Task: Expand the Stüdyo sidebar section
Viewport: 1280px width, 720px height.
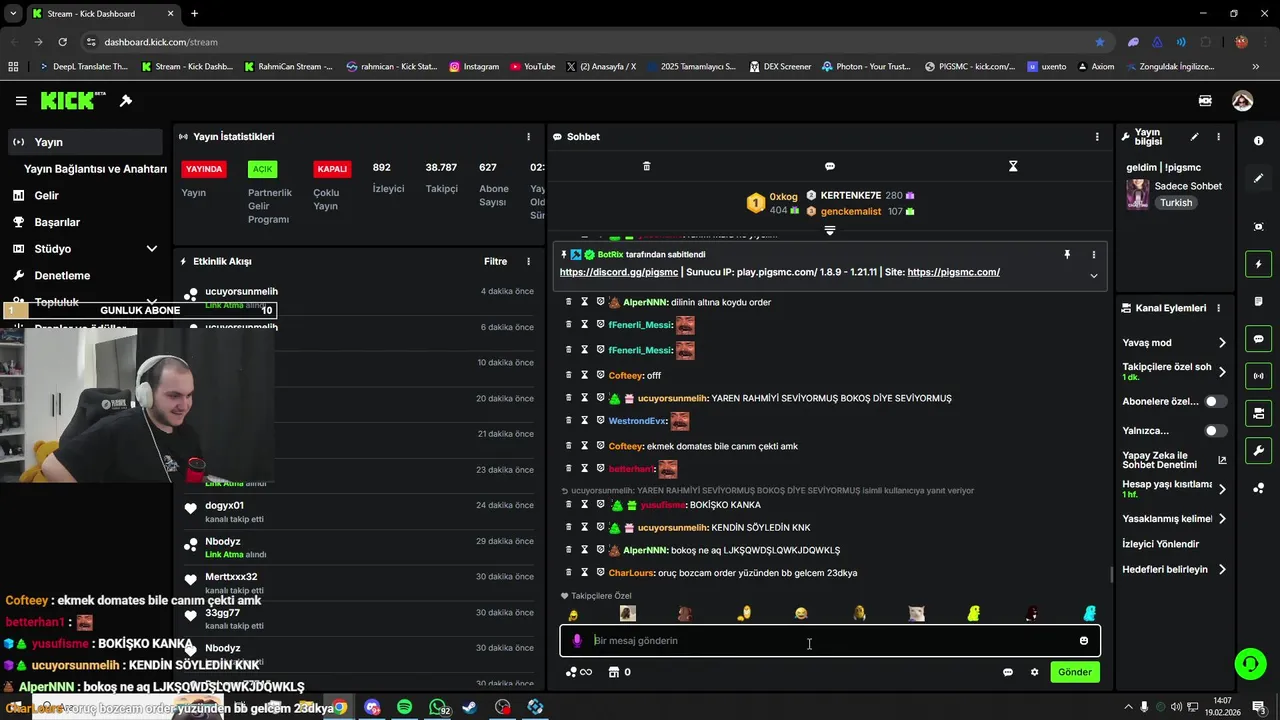Action: (x=151, y=249)
